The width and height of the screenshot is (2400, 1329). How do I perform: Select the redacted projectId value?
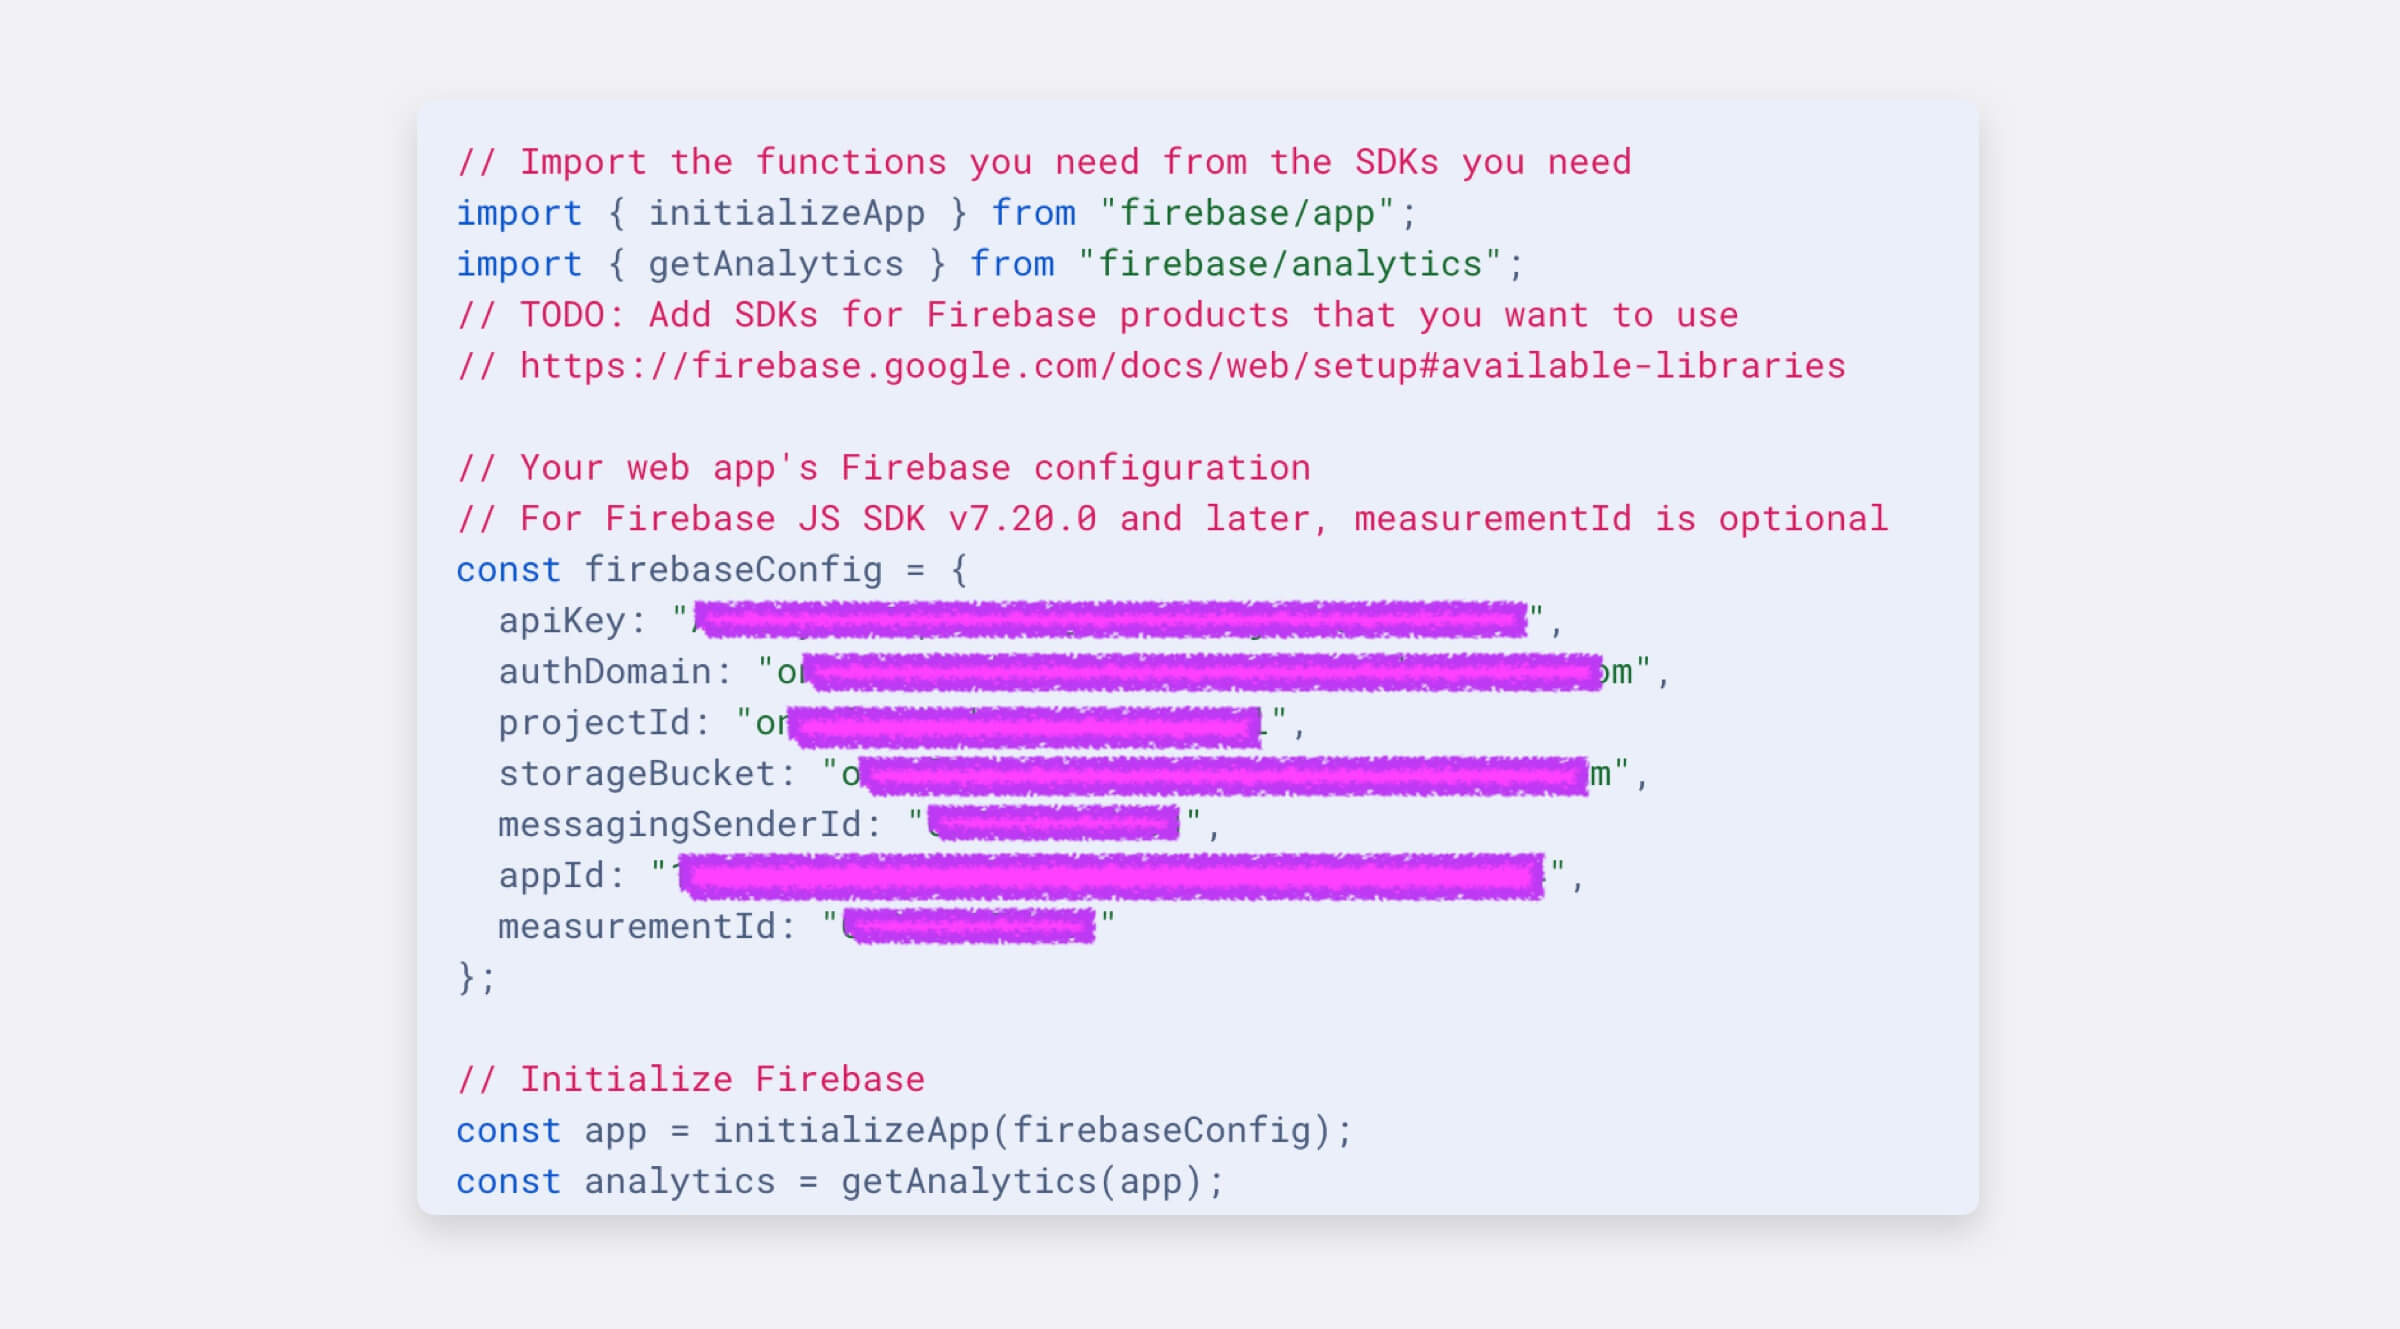click(1020, 722)
